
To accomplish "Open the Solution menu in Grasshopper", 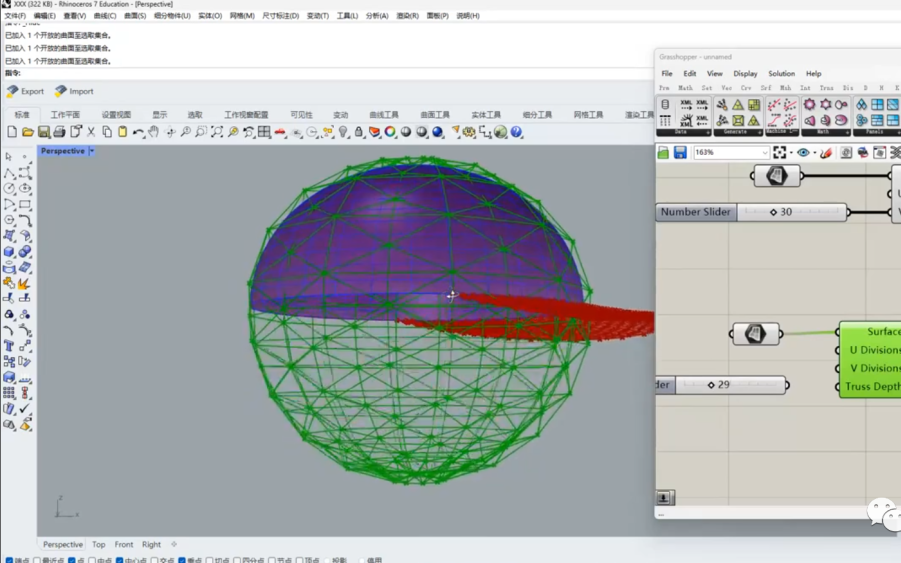I will [781, 74].
